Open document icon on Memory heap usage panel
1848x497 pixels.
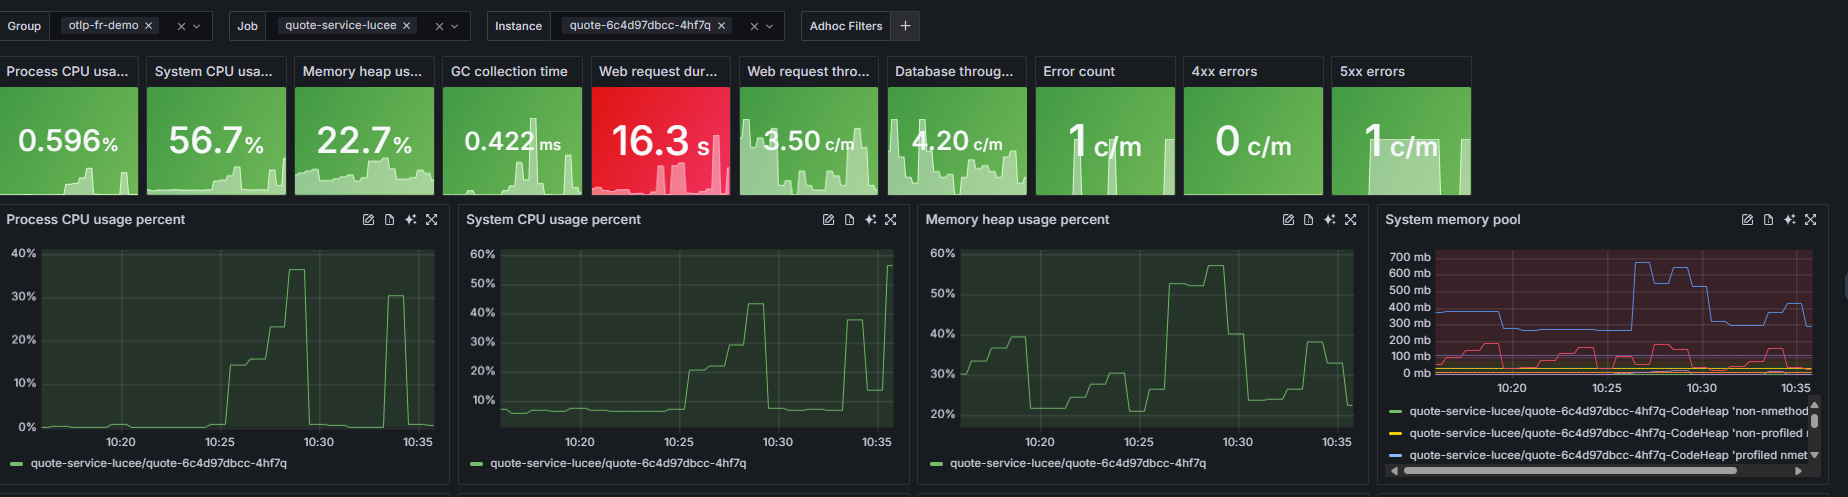click(x=1308, y=220)
